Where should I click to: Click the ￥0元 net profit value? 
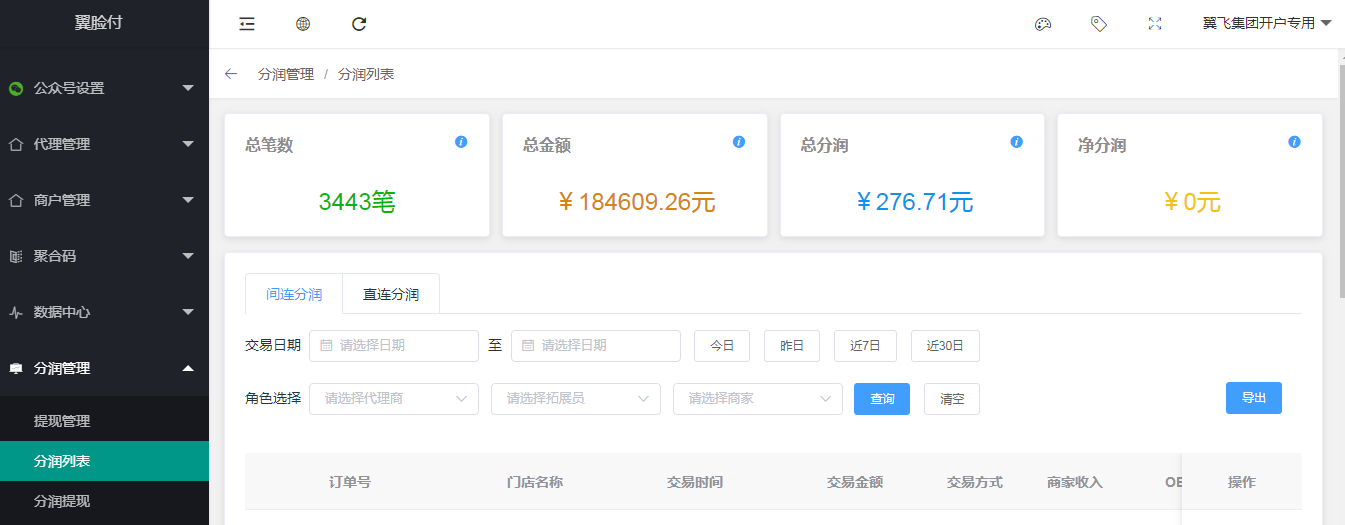(x=1190, y=202)
